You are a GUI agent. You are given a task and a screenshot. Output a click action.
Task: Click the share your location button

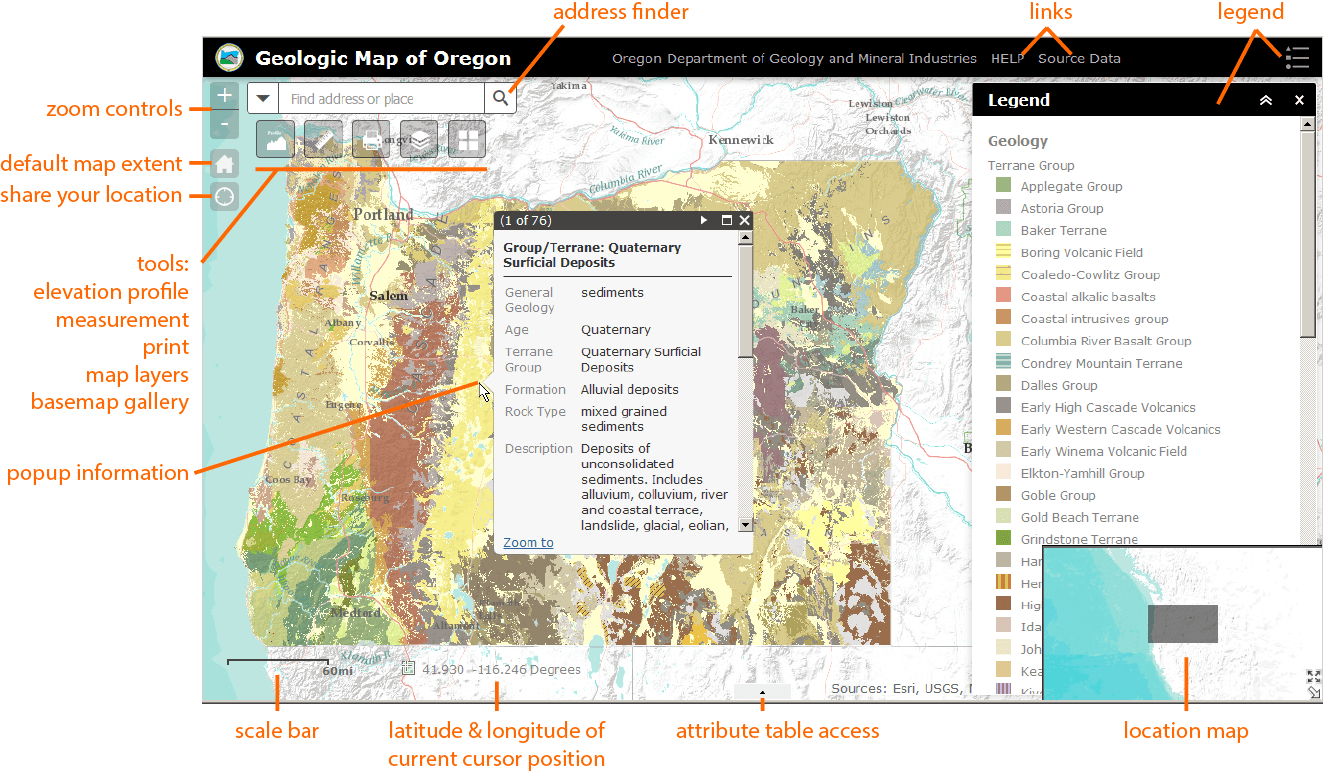(x=225, y=196)
